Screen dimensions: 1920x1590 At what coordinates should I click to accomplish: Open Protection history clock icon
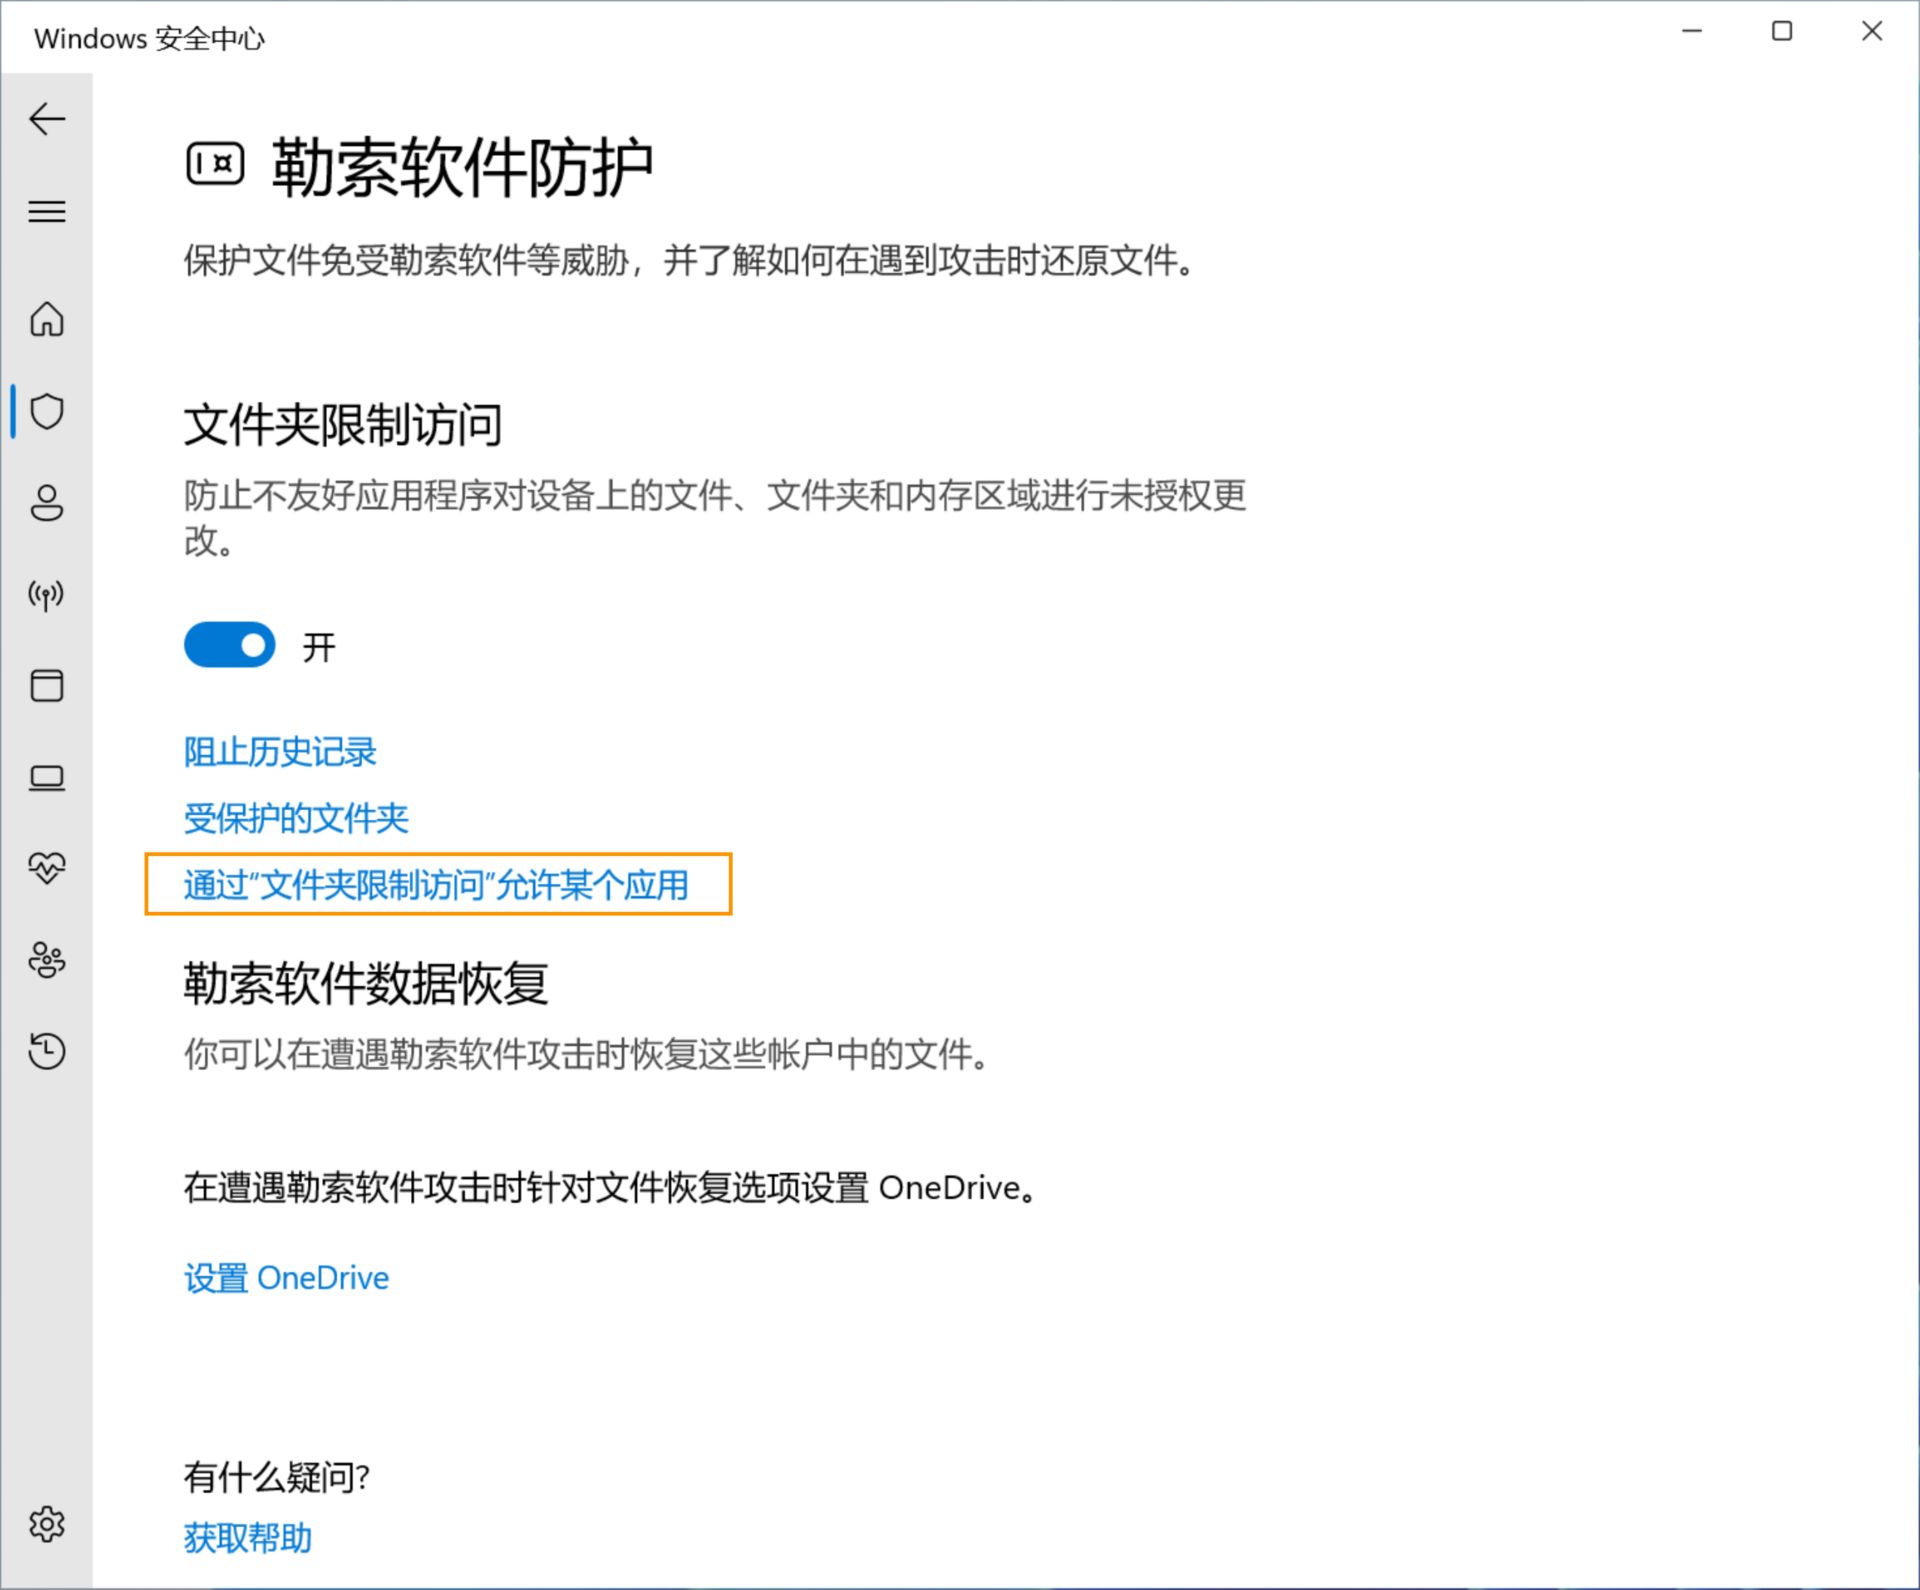tap(47, 1051)
